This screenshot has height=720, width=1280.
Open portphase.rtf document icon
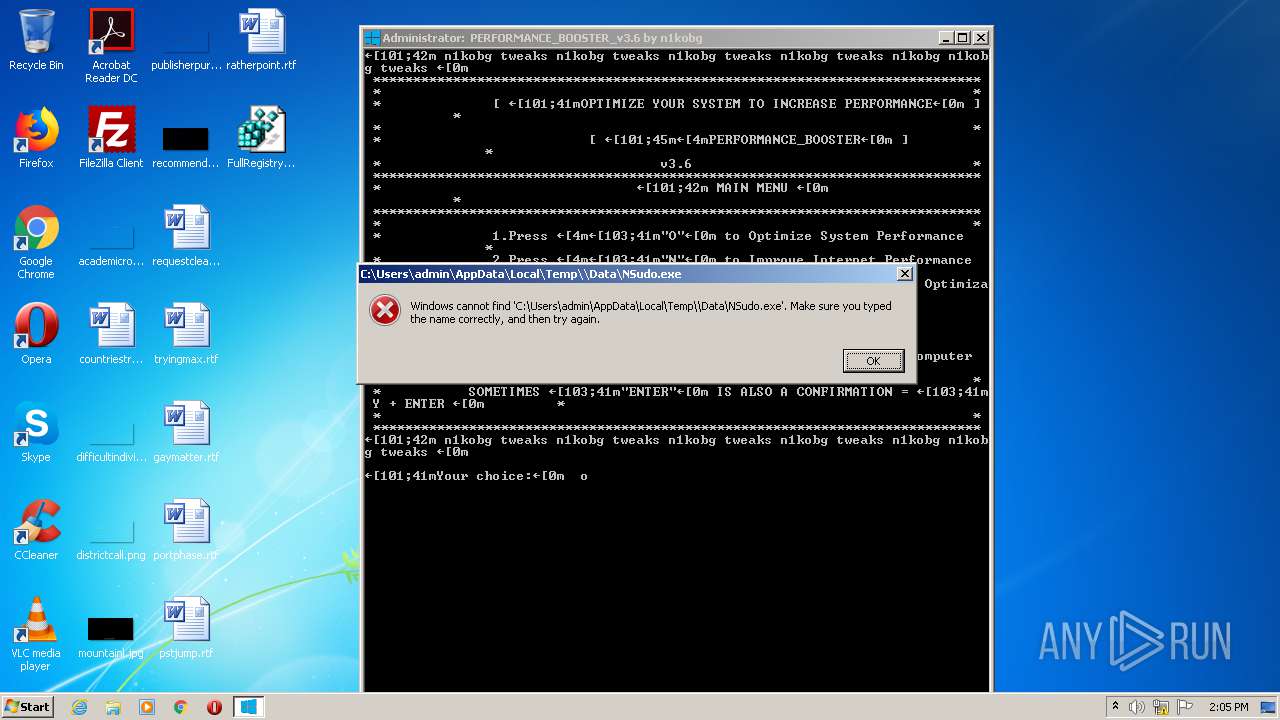tap(186, 530)
